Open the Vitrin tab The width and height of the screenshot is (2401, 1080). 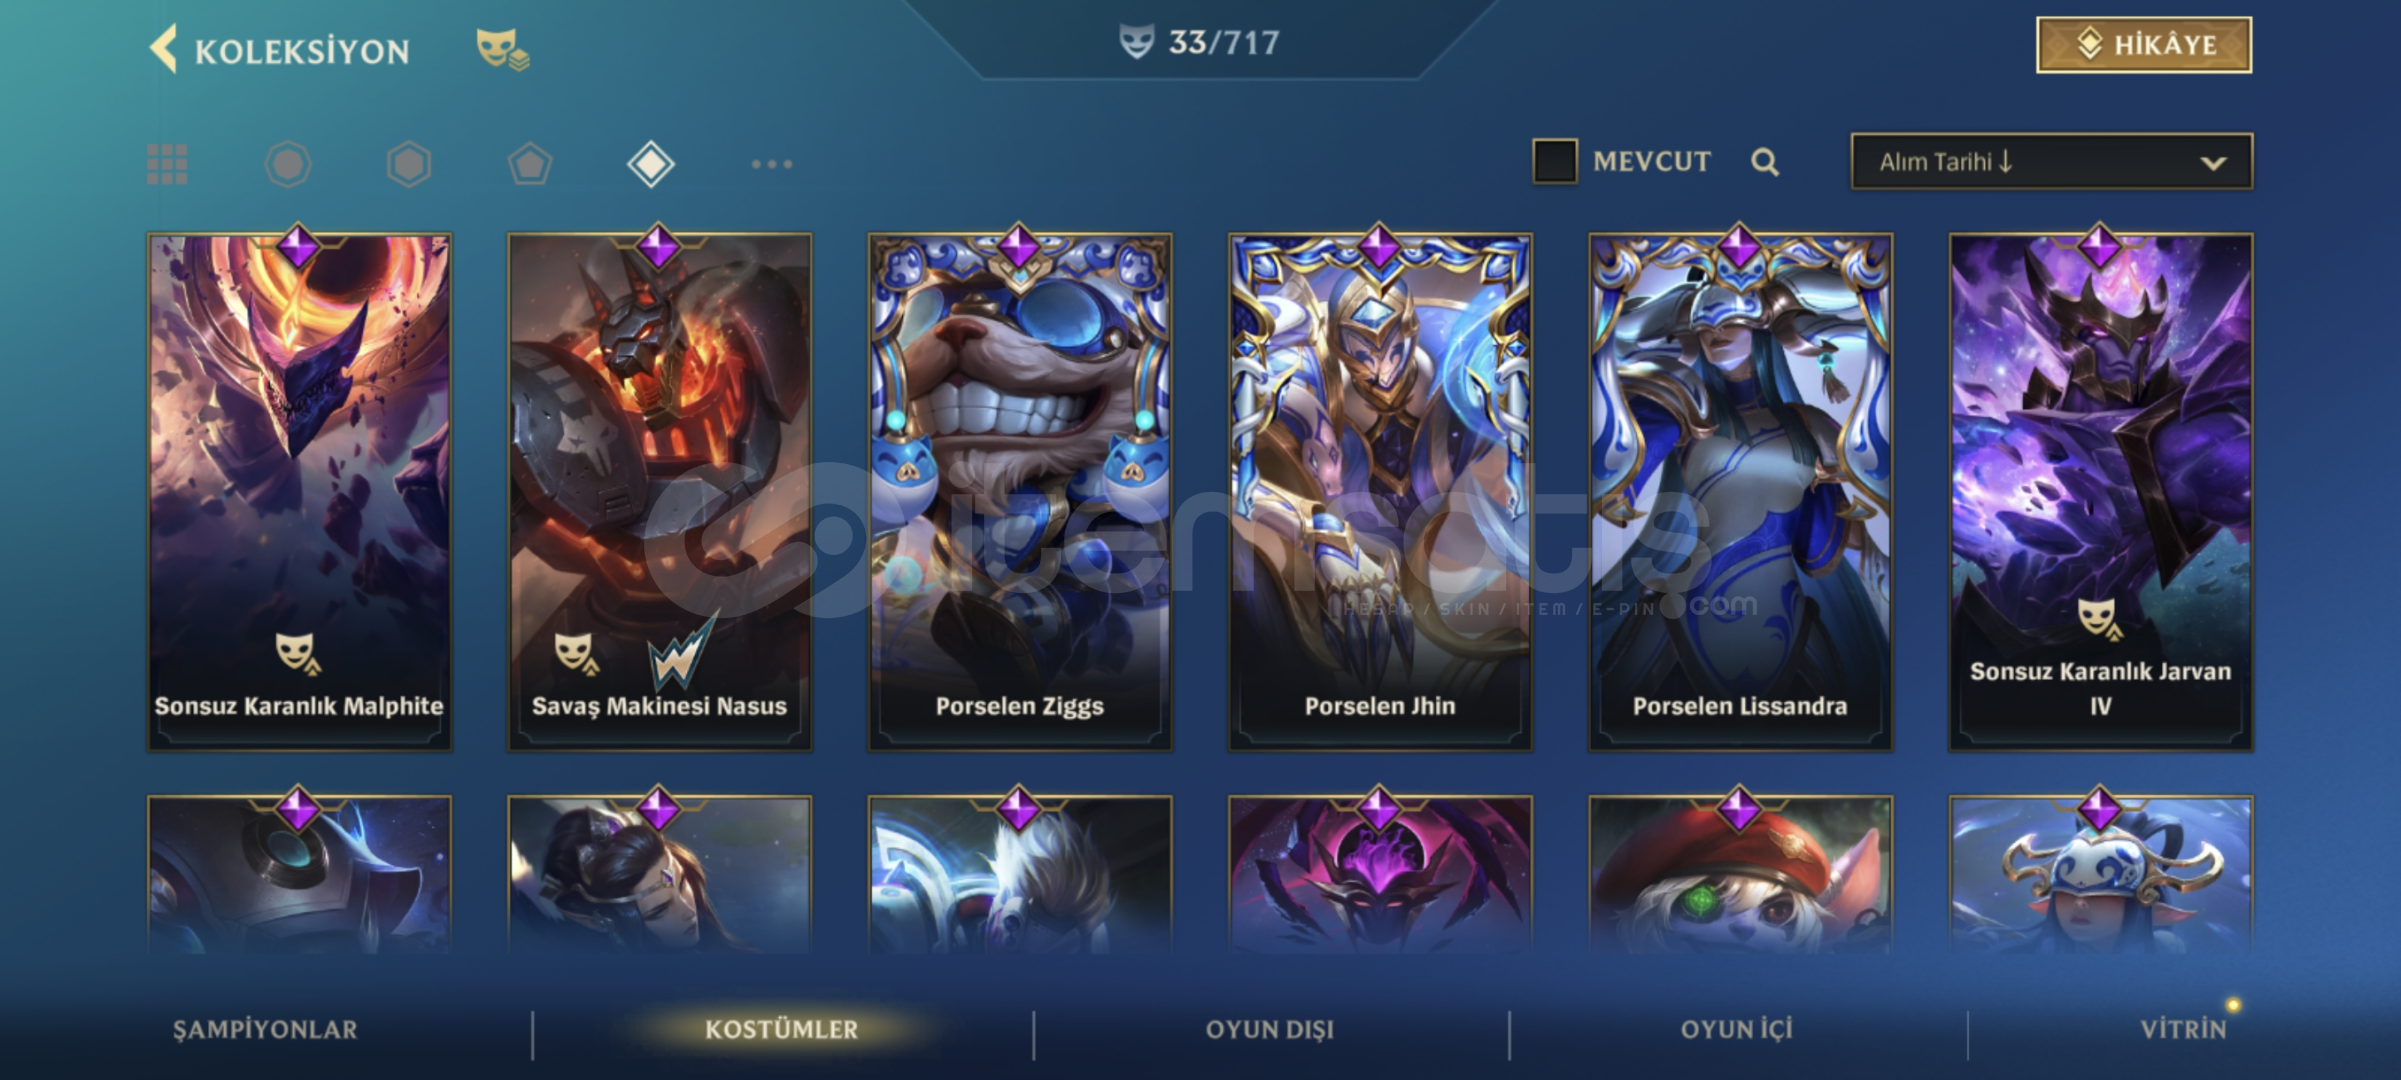pyautogui.click(x=2184, y=1029)
